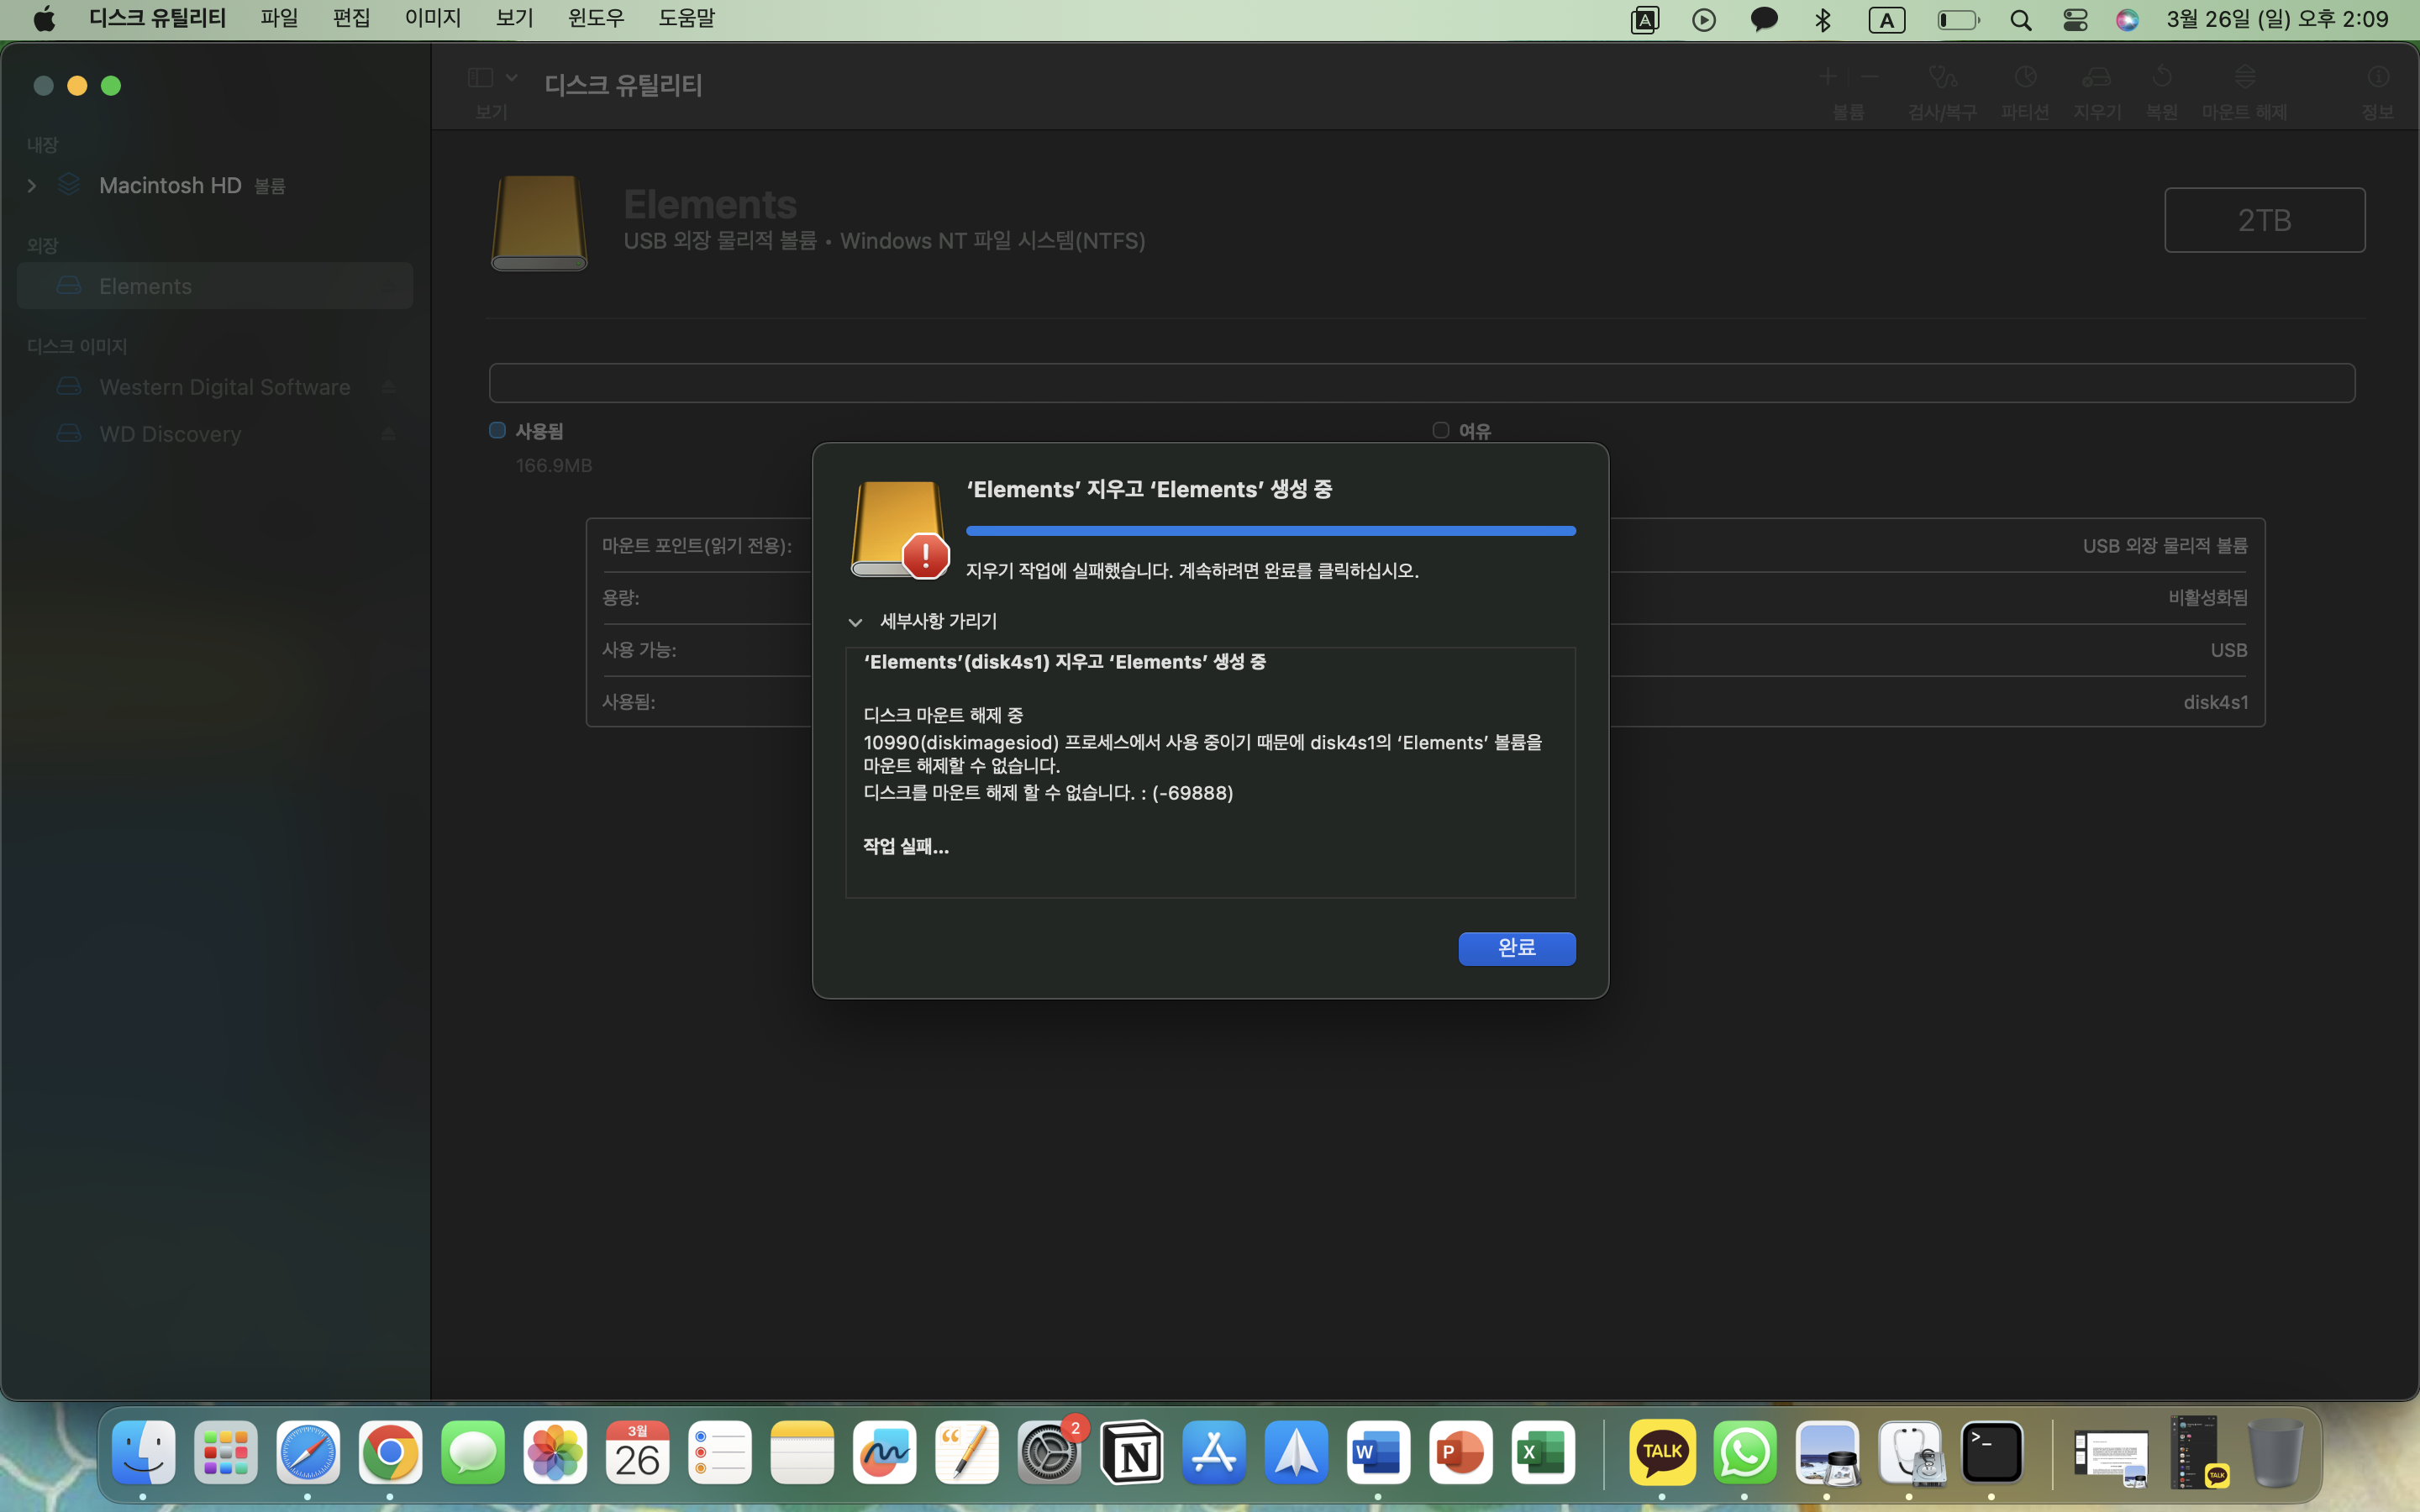The height and width of the screenshot is (1512, 2420).
Task: Click the erase progress bar
Action: click(x=1270, y=531)
